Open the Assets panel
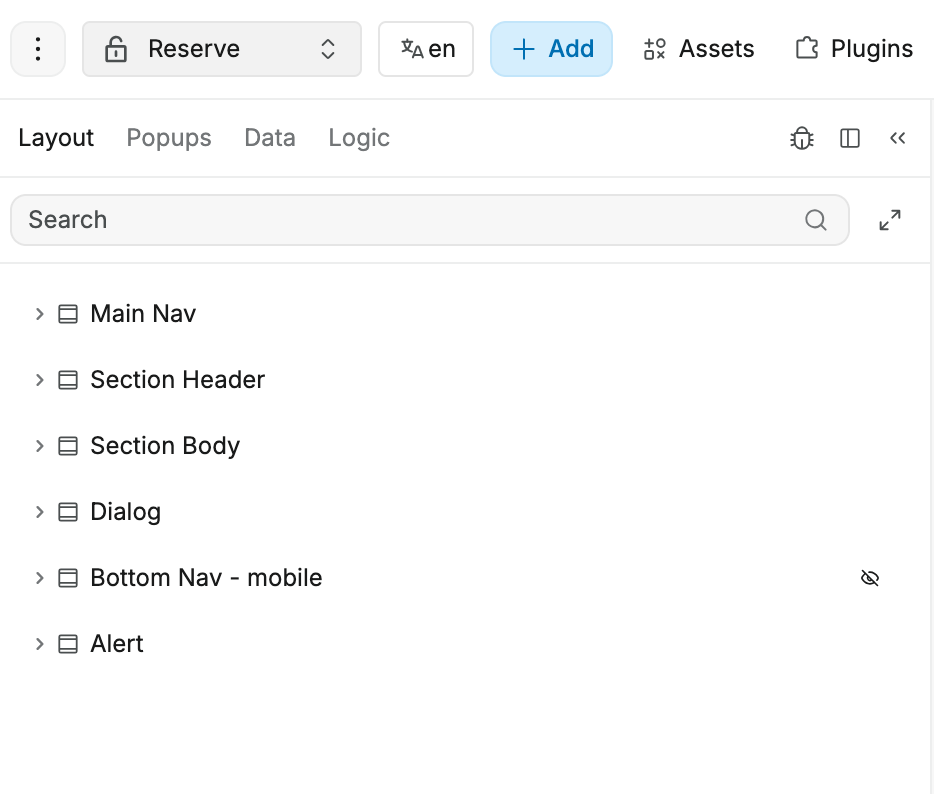Image resolution: width=934 pixels, height=794 pixels. 698,49
